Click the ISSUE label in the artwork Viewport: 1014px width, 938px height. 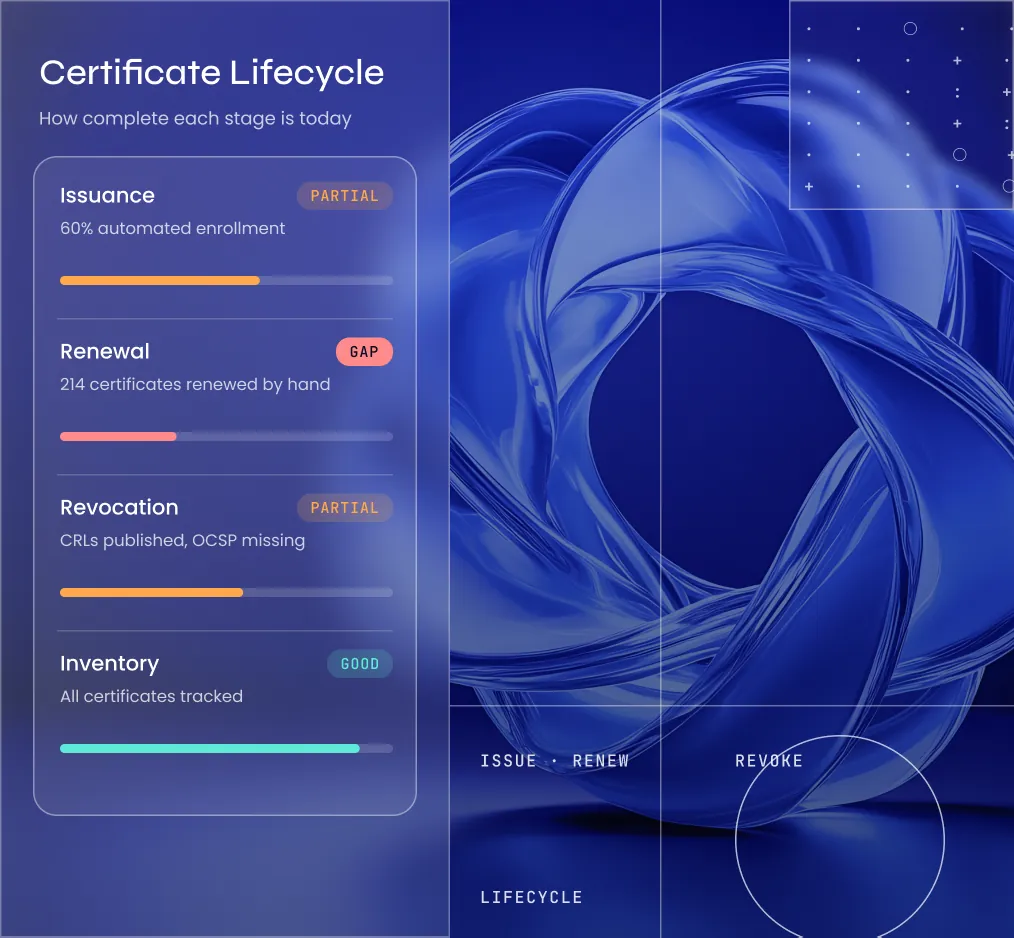tap(508, 761)
